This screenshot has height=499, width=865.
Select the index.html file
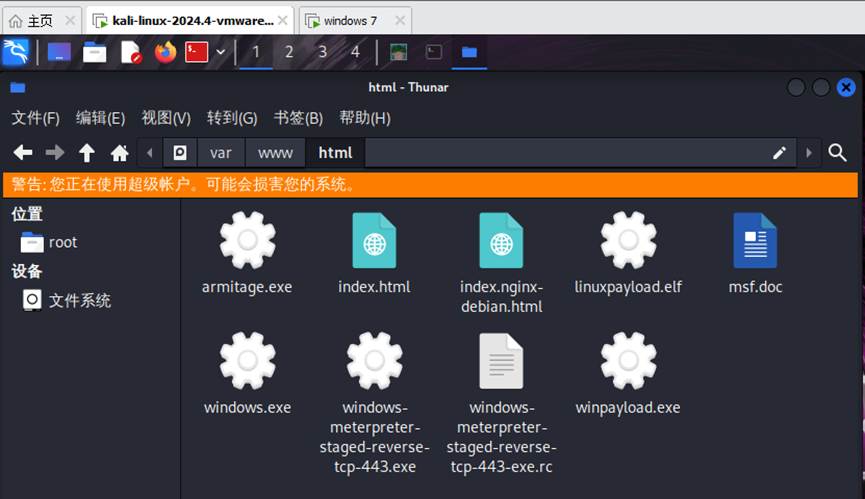(374, 254)
